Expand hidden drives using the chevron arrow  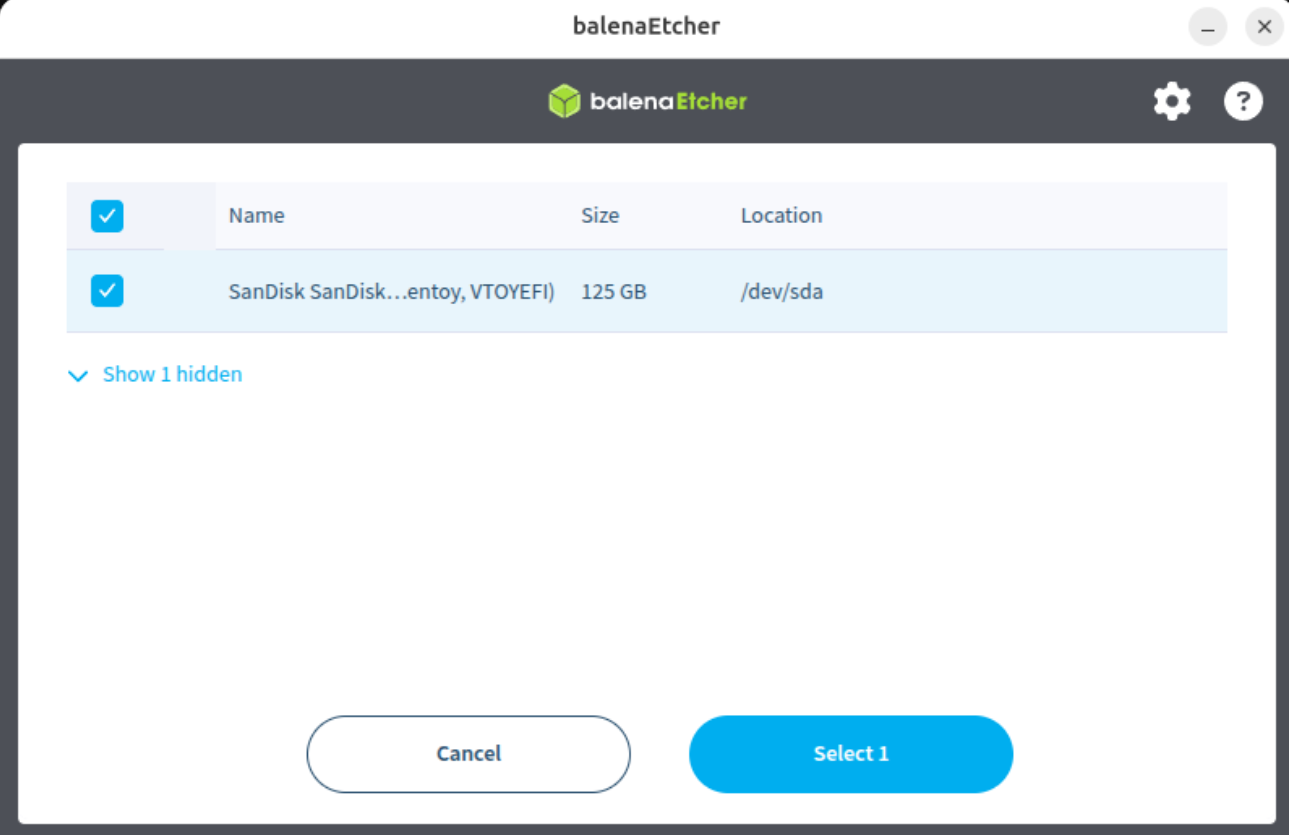(x=77, y=376)
